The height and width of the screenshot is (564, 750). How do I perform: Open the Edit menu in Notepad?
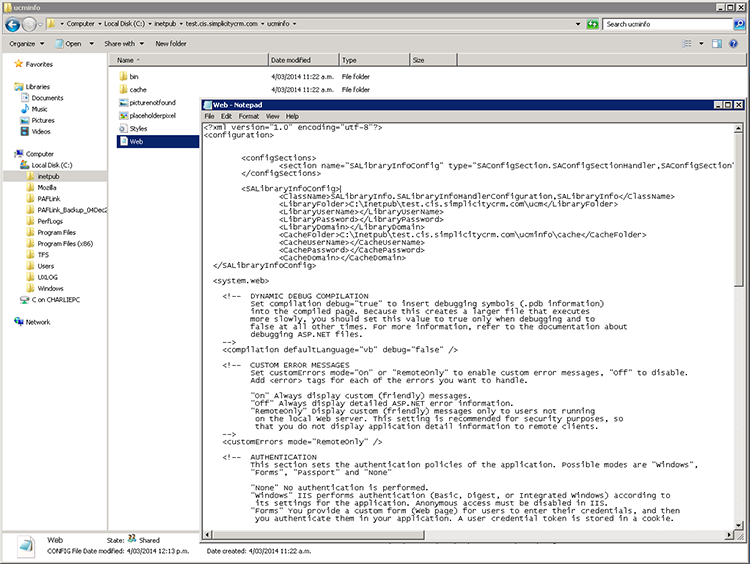pyautogui.click(x=227, y=117)
